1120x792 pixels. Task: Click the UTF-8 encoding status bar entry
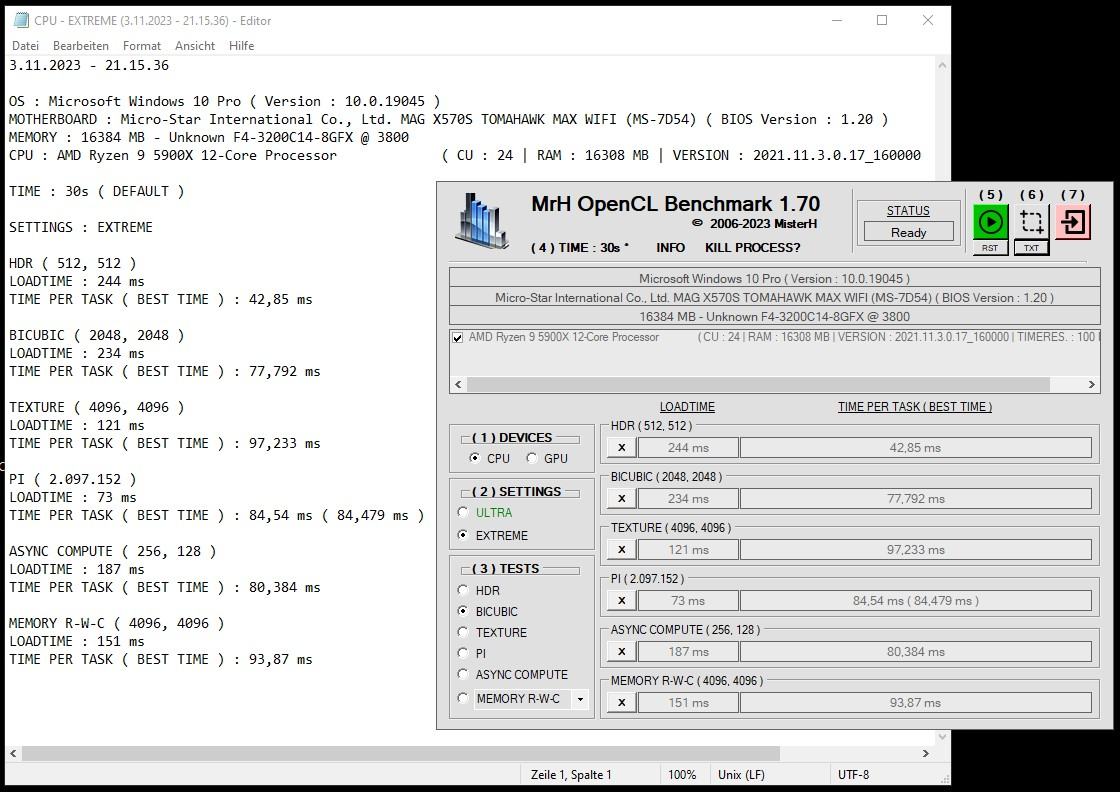pos(853,774)
